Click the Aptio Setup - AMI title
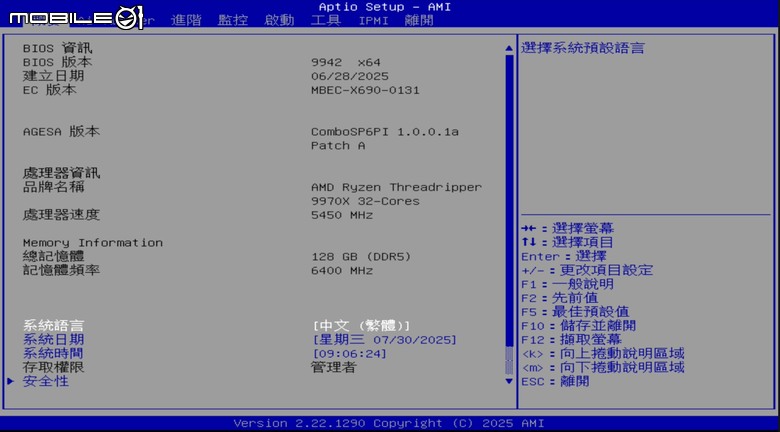Viewport: 780px width, 432px height. tap(385, 7)
